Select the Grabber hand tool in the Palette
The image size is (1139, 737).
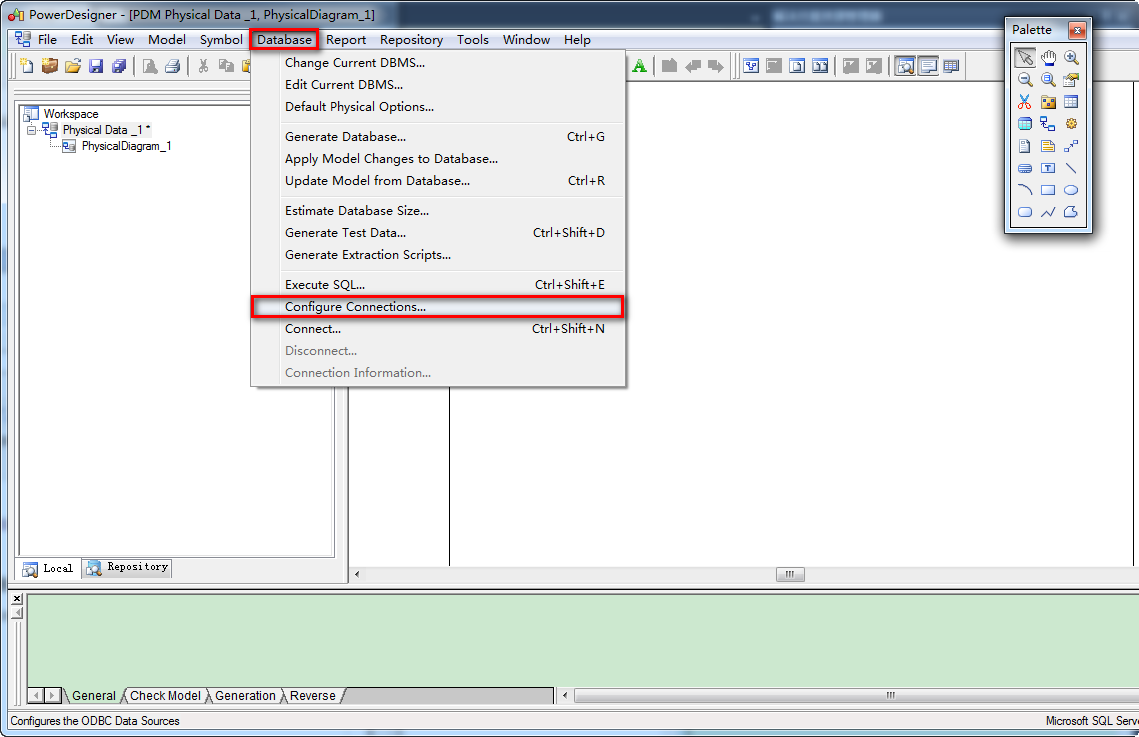(x=1048, y=57)
